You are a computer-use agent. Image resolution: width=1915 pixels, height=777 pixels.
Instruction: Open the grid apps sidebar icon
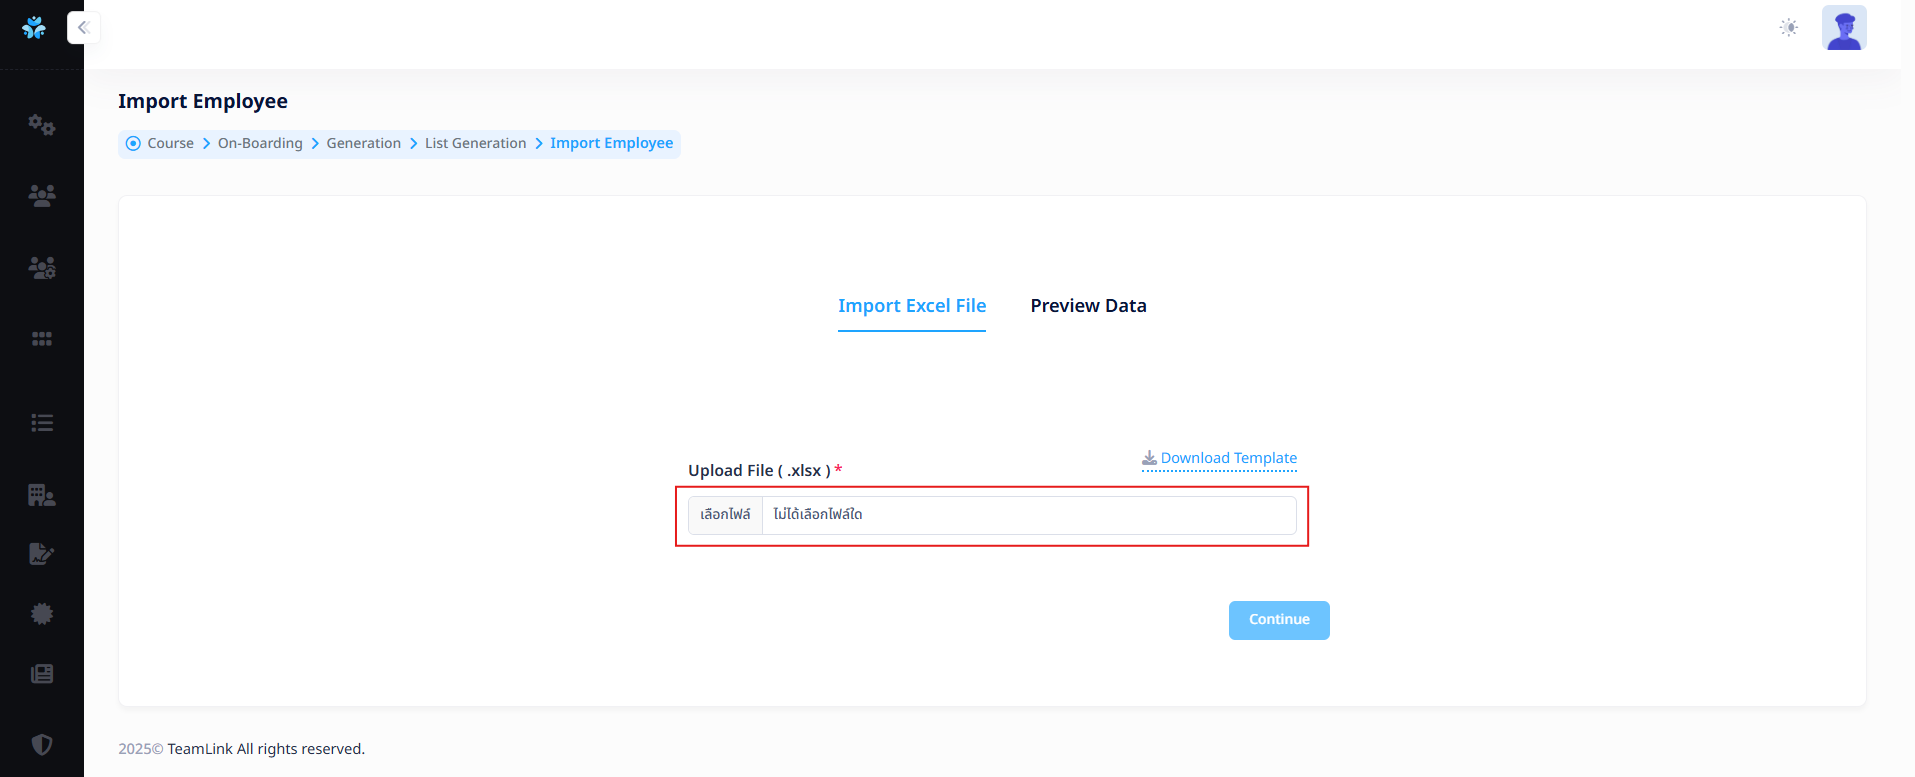(42, 339)
